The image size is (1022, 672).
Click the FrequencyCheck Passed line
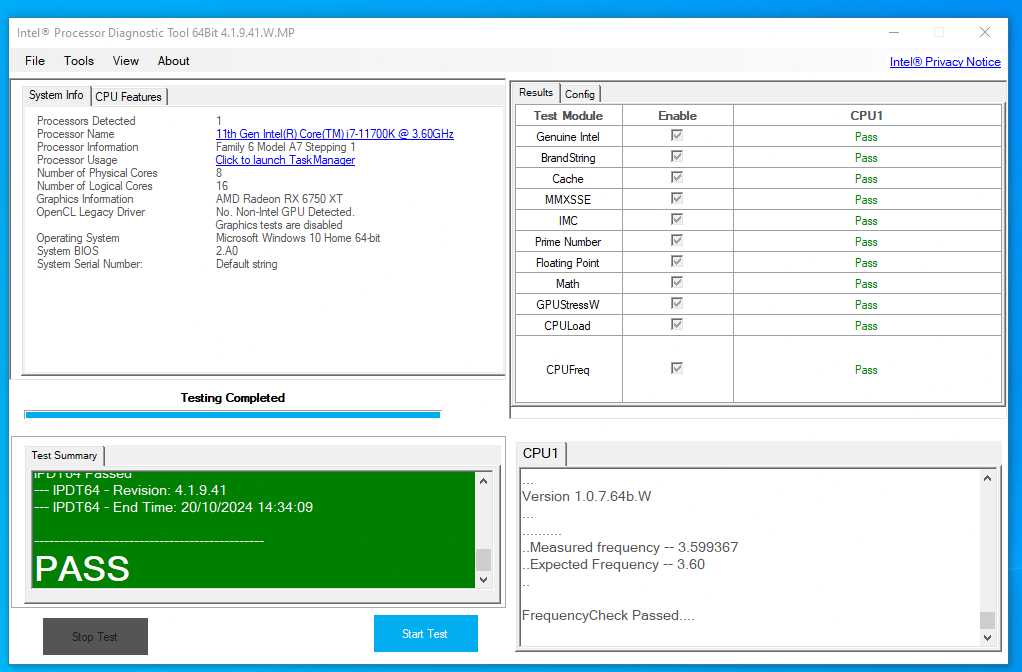(608, 615)
